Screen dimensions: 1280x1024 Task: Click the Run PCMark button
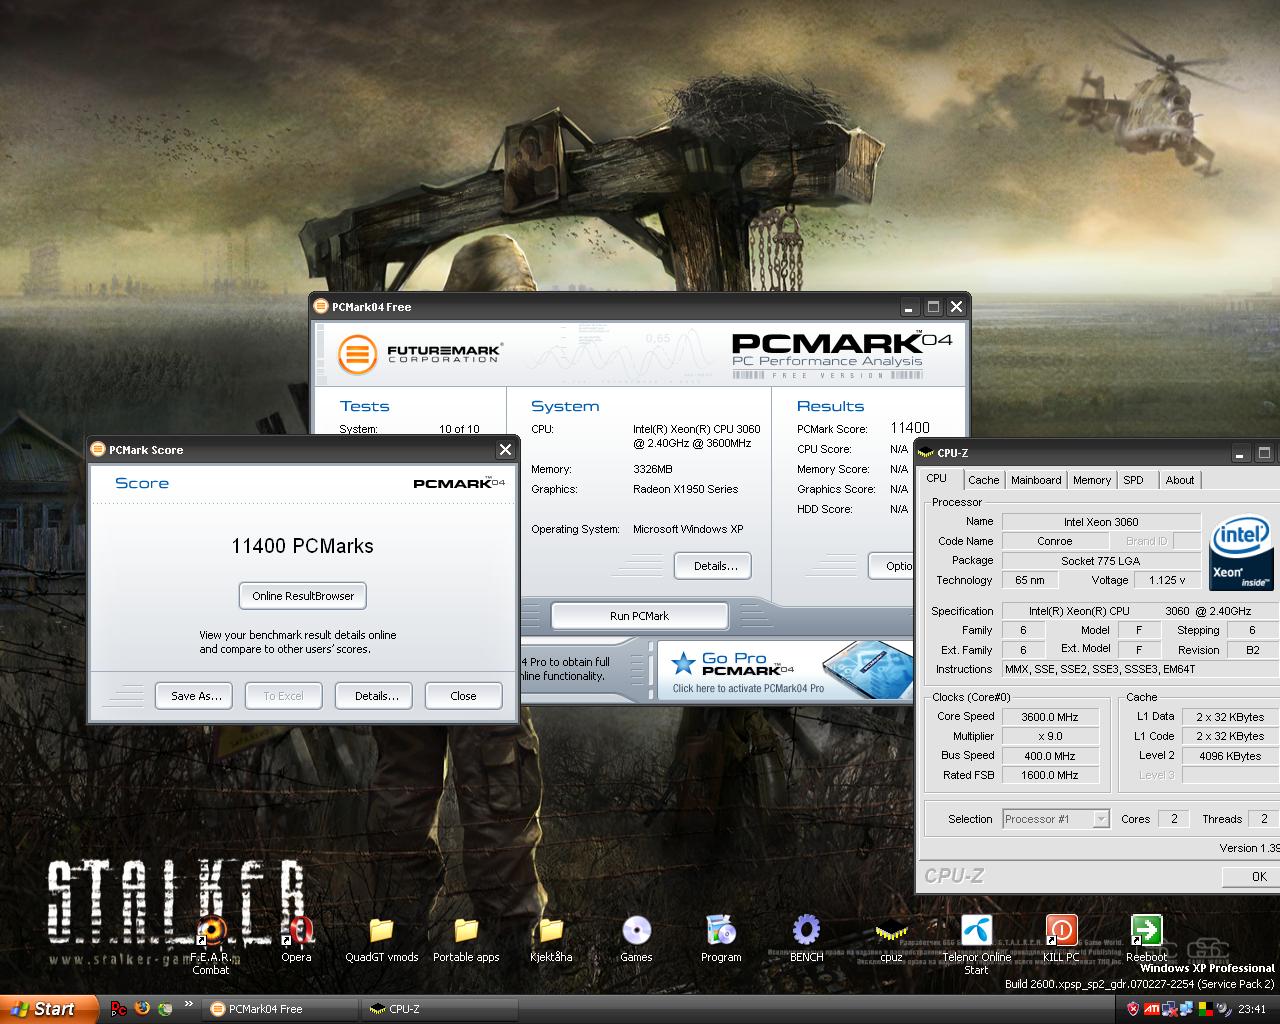639,616
